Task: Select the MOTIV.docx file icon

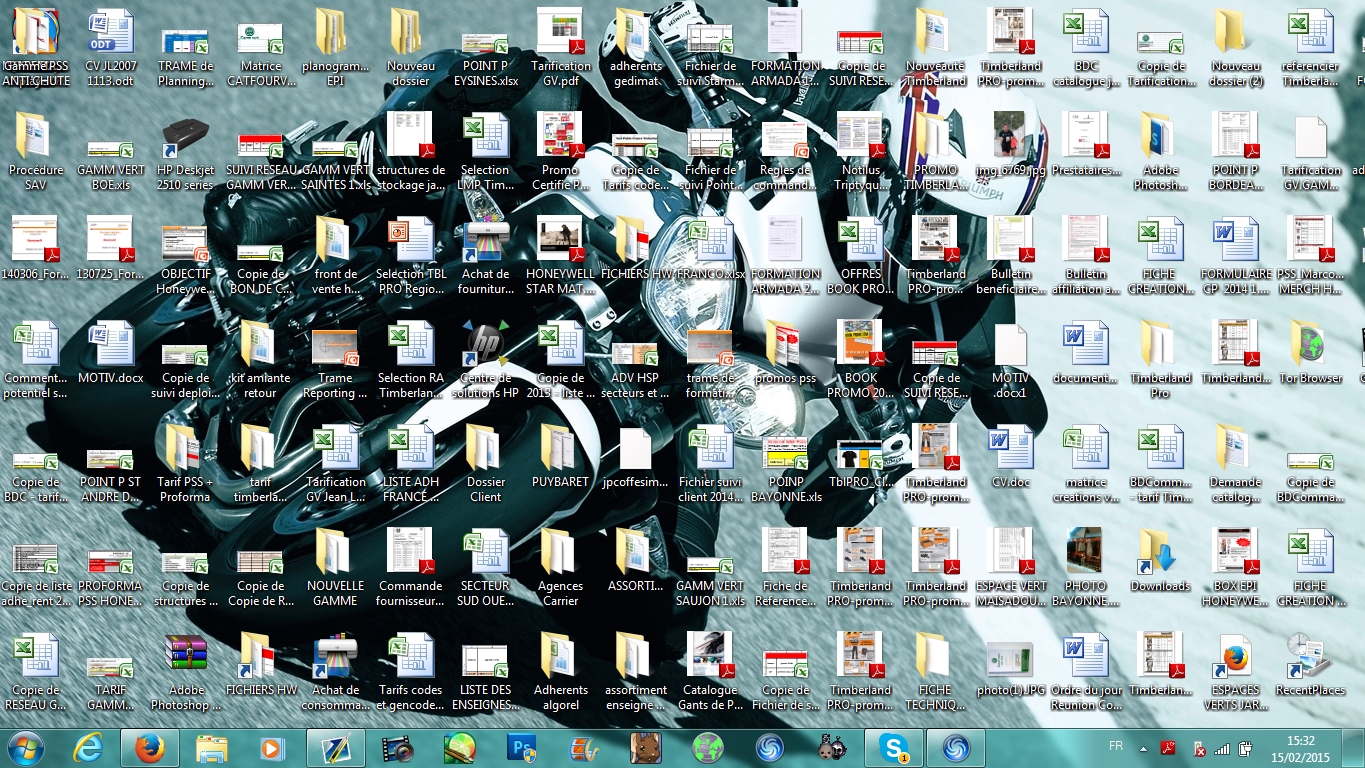Action: pos(110,344)
